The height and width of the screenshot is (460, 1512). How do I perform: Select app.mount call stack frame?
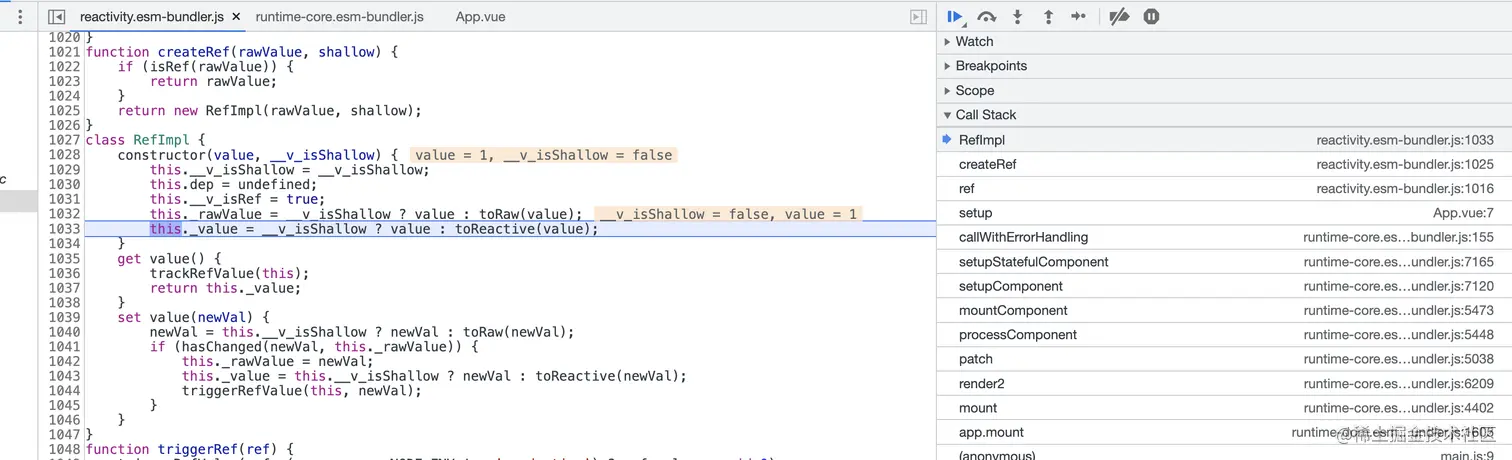(1224, 433)
